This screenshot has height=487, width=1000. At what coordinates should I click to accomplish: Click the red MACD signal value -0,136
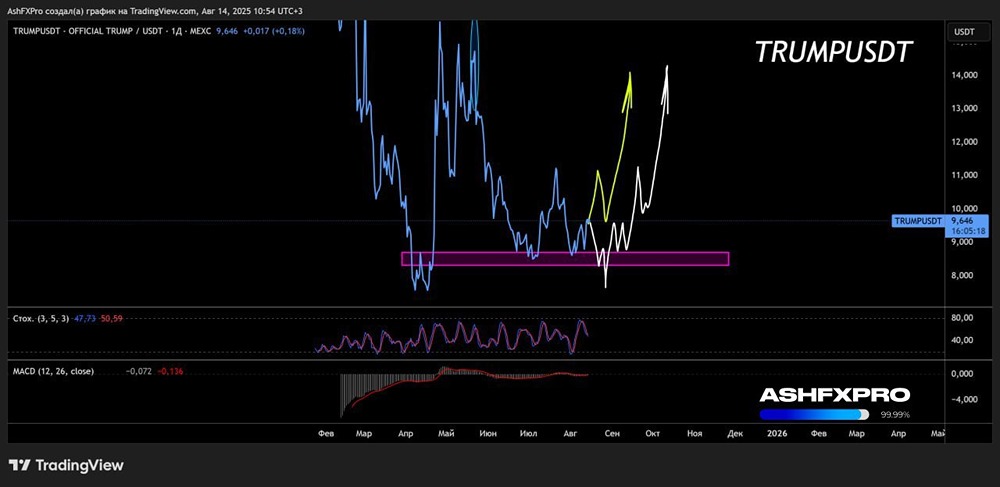(x=170, y=371)
